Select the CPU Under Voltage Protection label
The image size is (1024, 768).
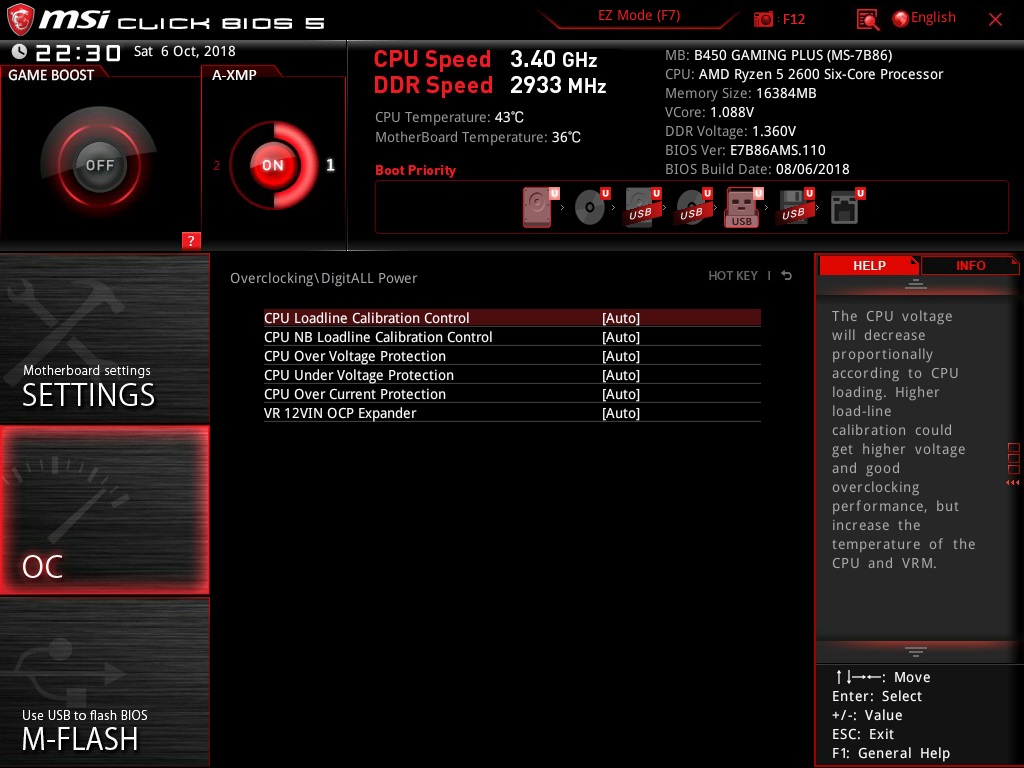pos(359,375)
